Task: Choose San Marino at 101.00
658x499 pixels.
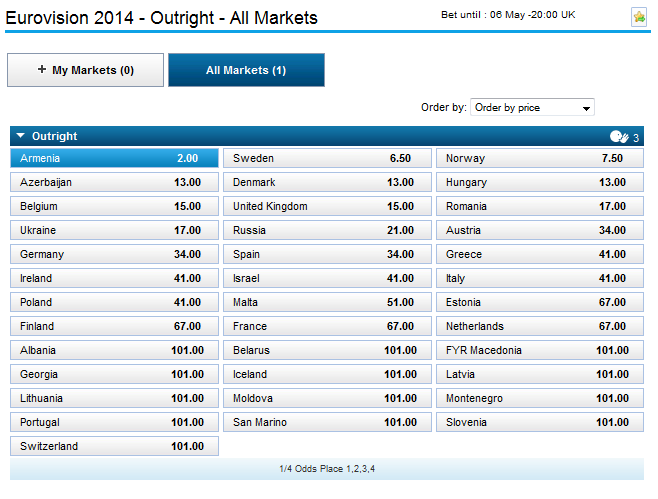Action: pos(326,422)
